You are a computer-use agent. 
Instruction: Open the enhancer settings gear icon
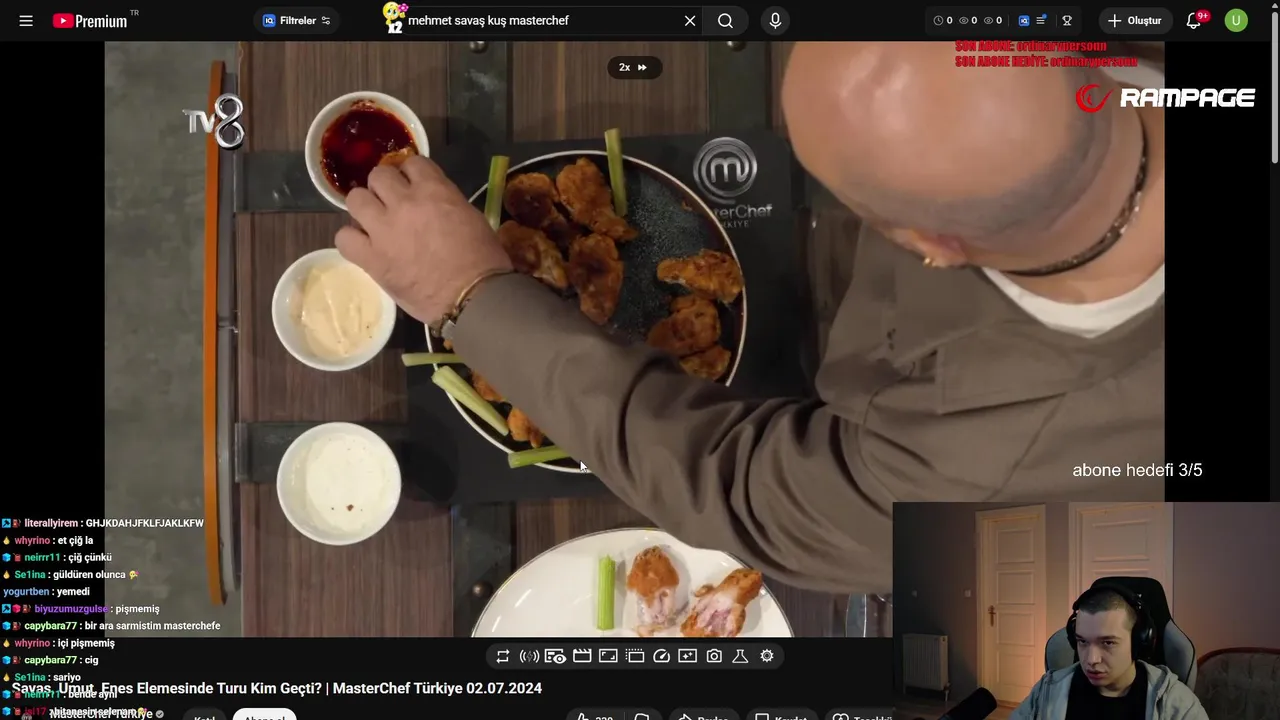(x=767, y=656)
